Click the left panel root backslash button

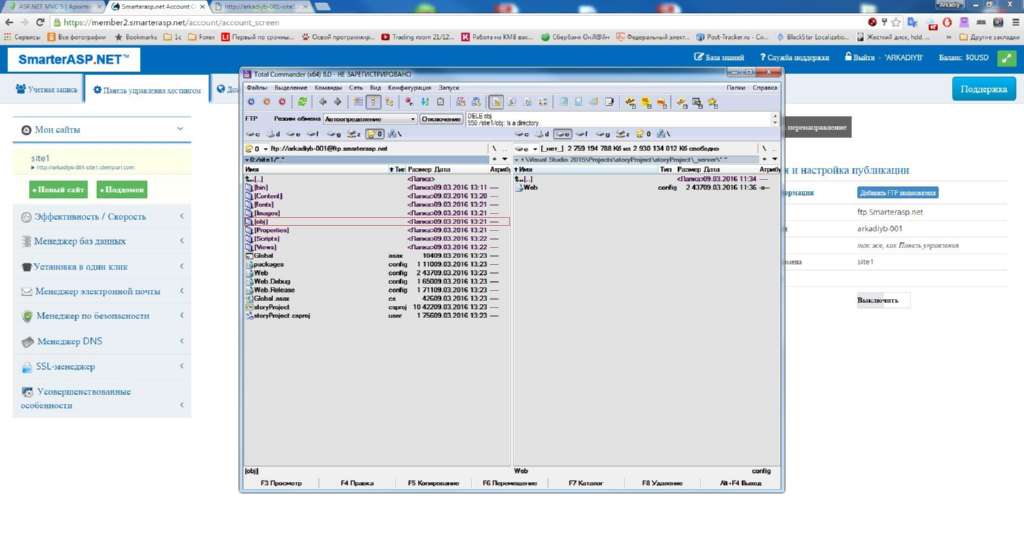click(494, 149)
